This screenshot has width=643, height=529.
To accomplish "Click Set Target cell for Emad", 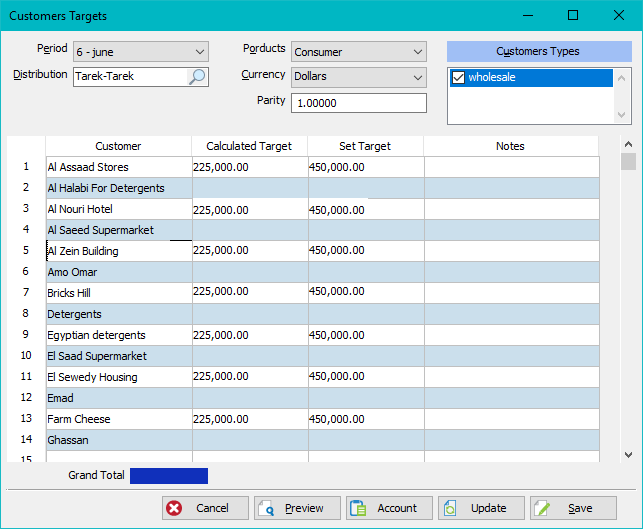I will tap(366, 398).
